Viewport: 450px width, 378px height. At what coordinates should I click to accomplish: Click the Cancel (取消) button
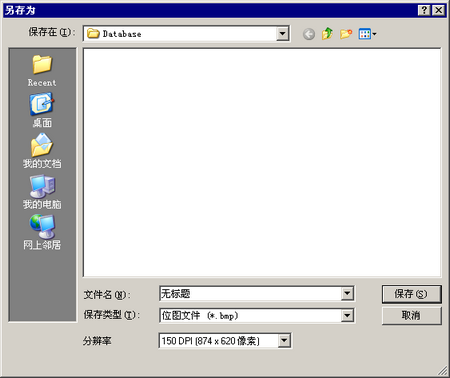point(412,315)
